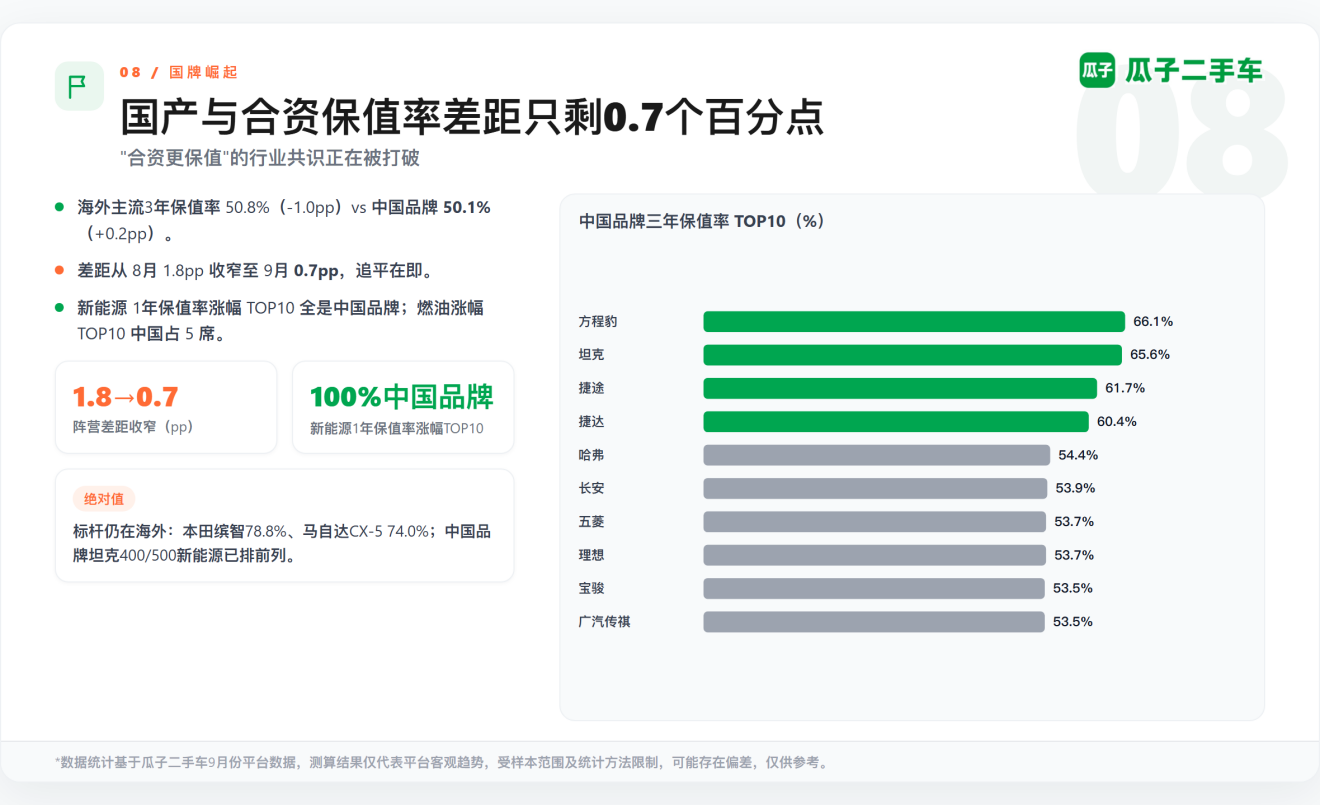Click the green bar for 坦克
The image size is (1320, 805).
point(912,355)
